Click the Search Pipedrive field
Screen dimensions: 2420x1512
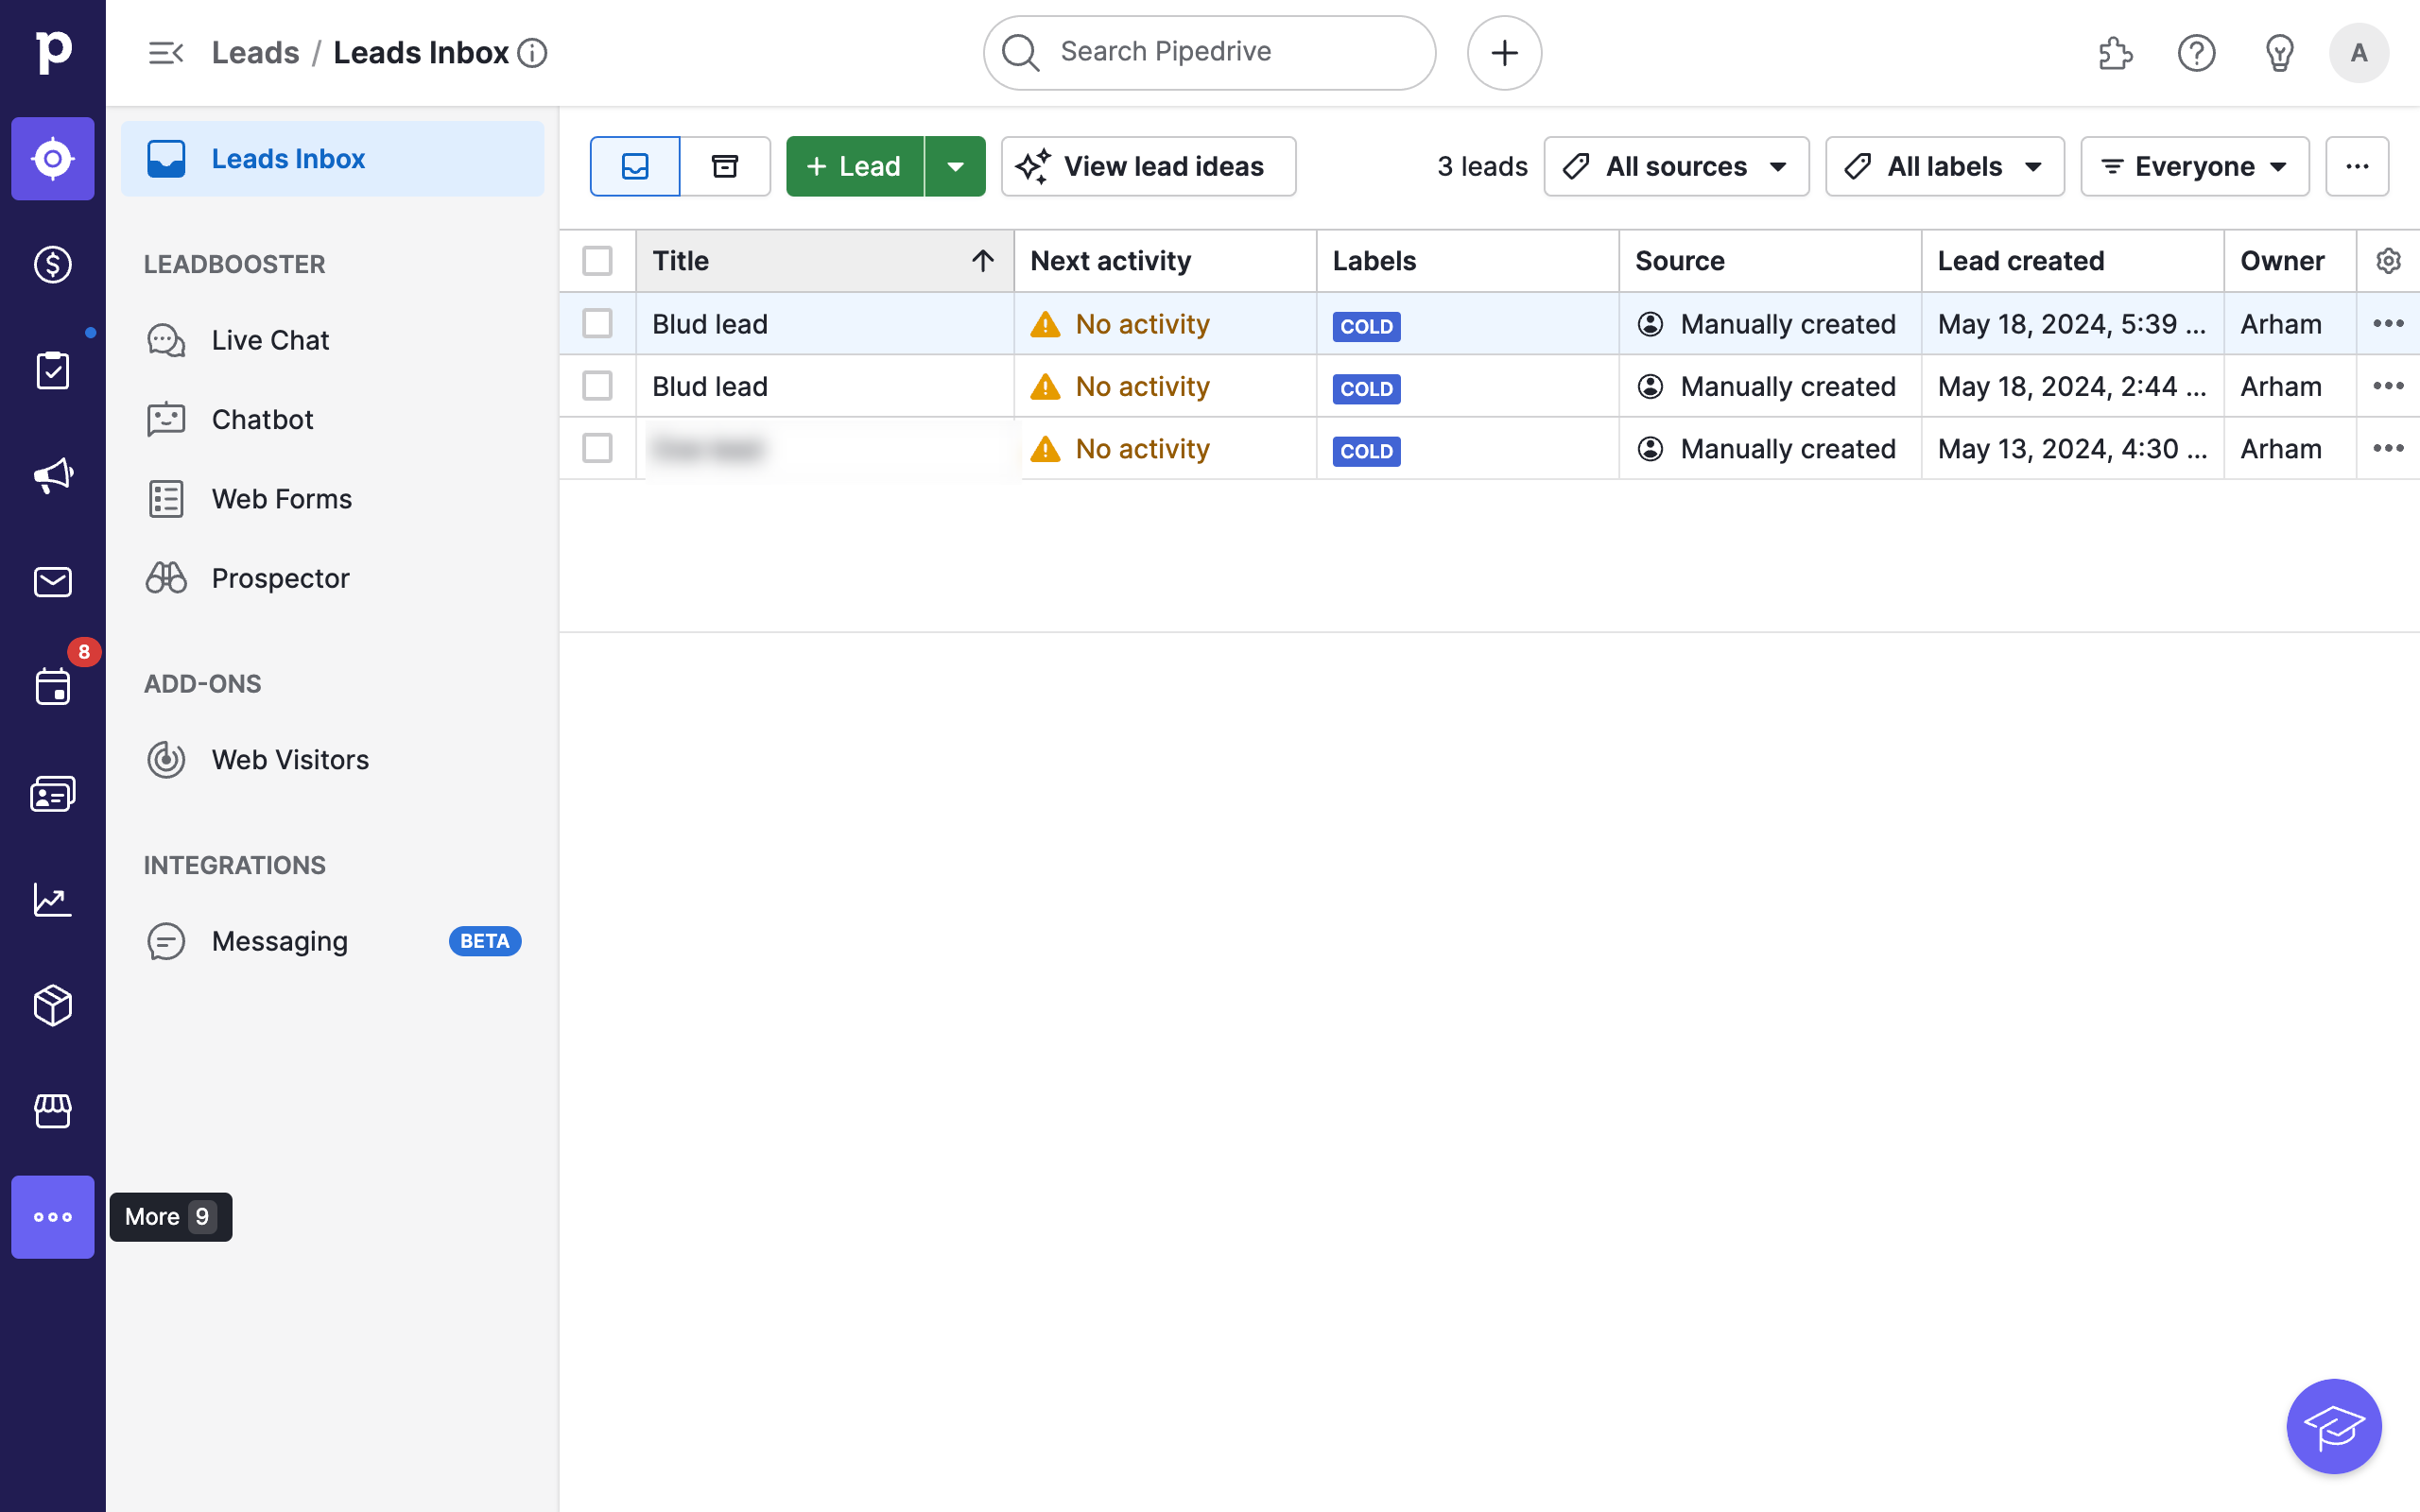point(1210,52)
